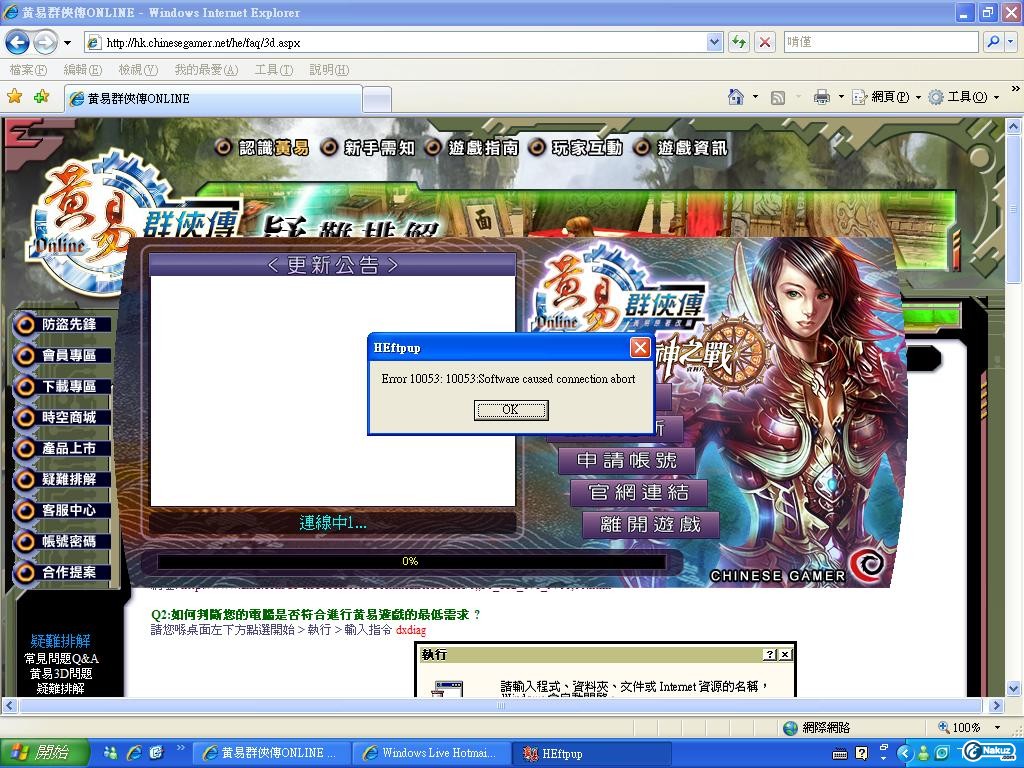Click the IE Forward arrow button
This screenshot has width=1024, height=768.
(x=45, y=43)
